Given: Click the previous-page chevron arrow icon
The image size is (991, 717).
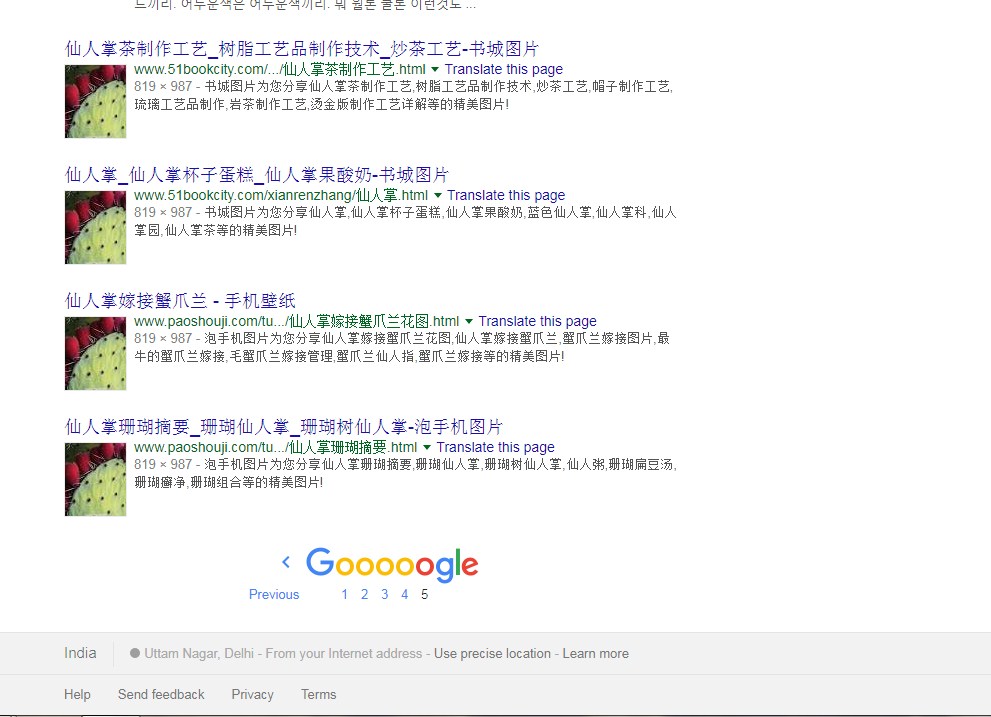Looking at the screenshot, I should [286, 561].
